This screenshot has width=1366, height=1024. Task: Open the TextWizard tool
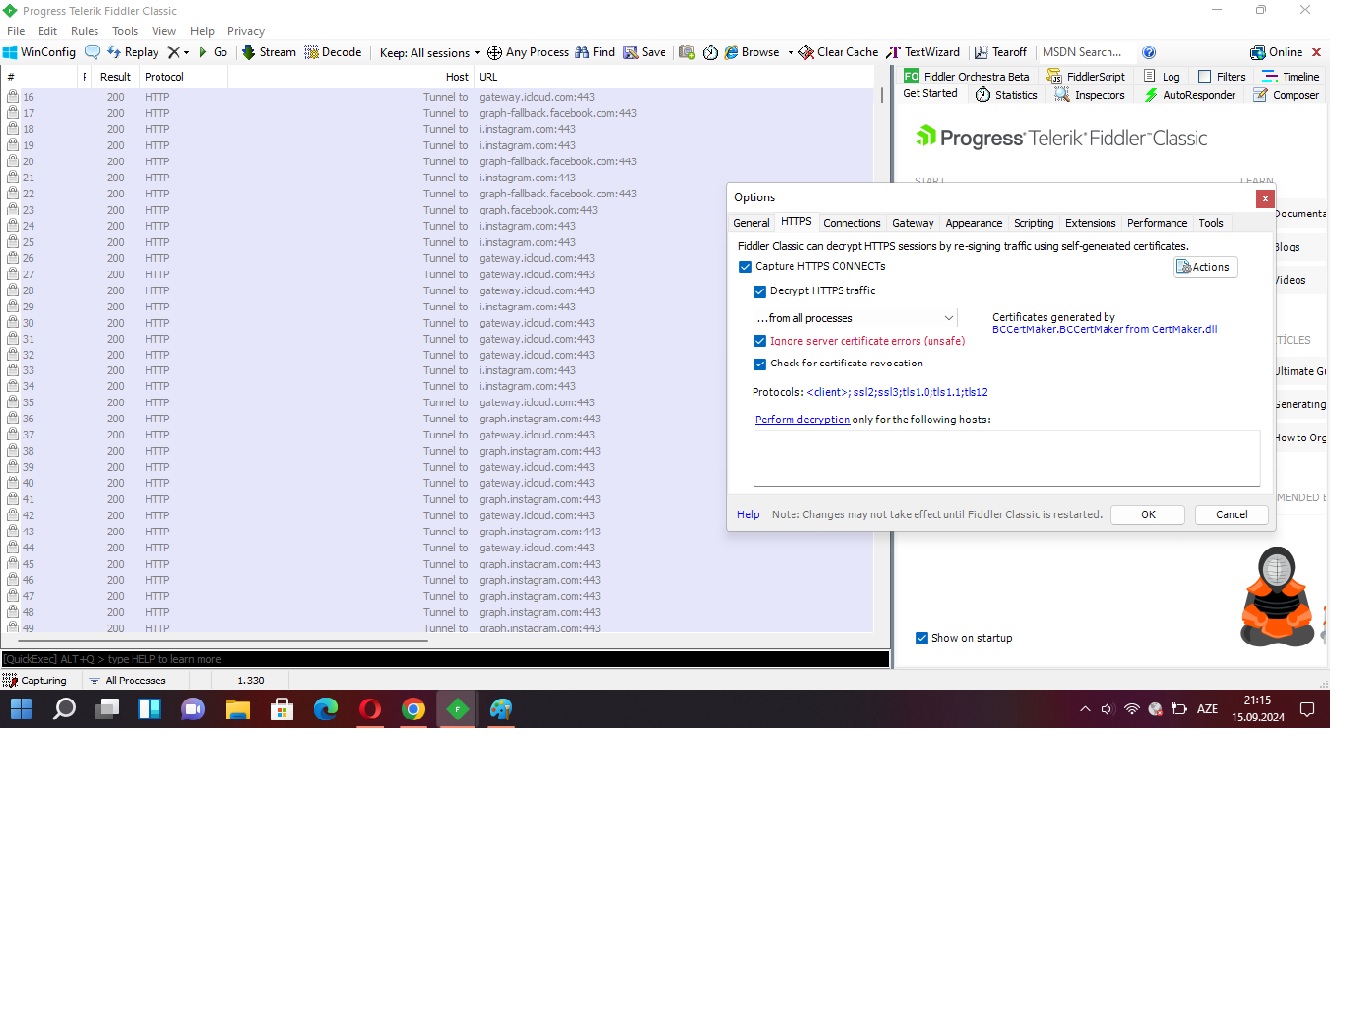click(894, 52)
